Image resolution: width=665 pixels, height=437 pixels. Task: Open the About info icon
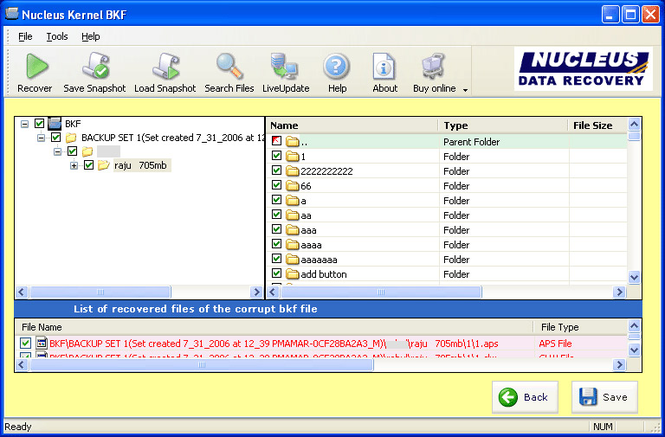pyautogui.click(x=384, y=66)
